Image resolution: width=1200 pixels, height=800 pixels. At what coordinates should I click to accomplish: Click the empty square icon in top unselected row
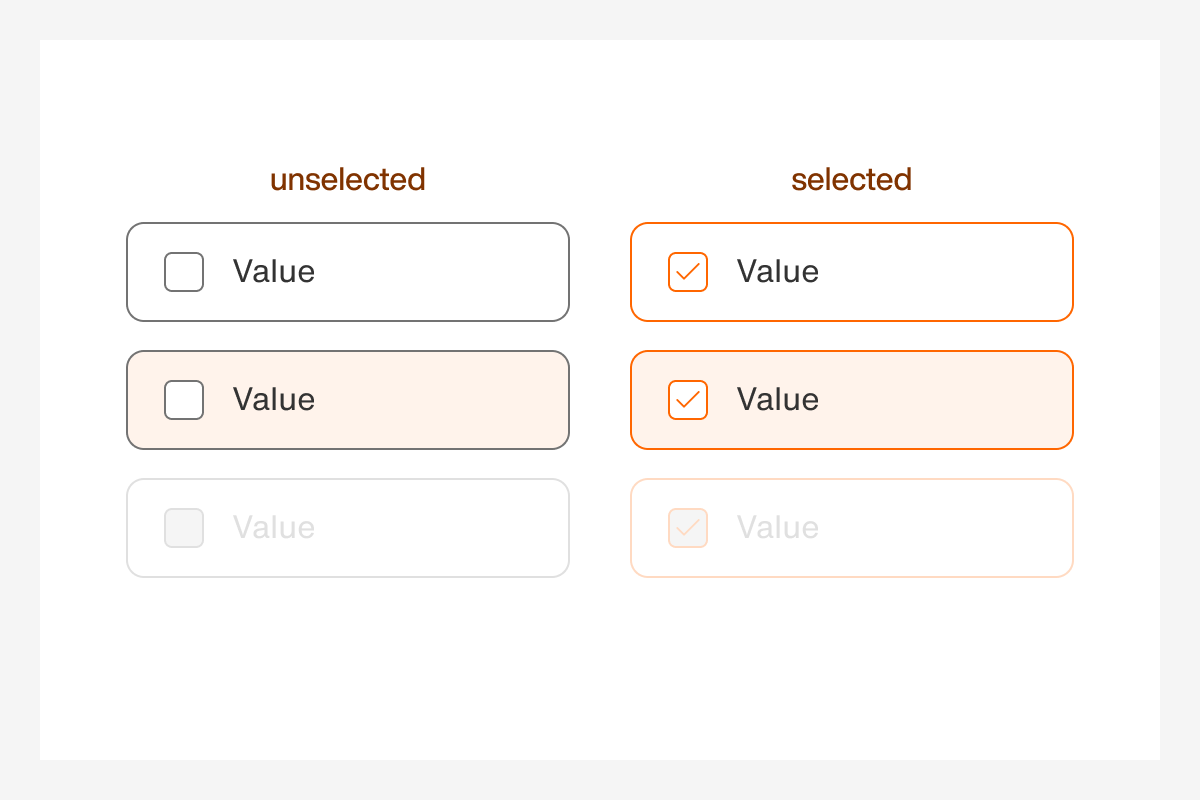(x=184, y=271)
